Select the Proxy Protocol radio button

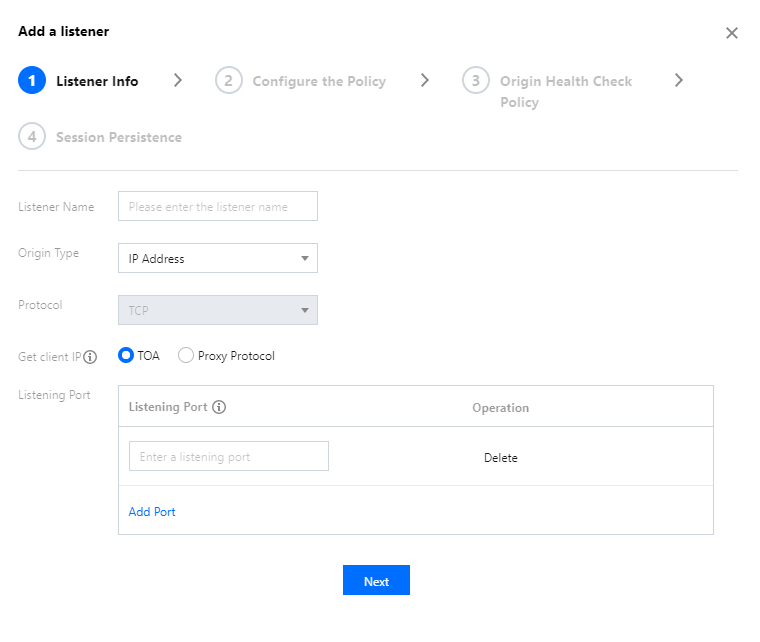click(x=186, y=355)
